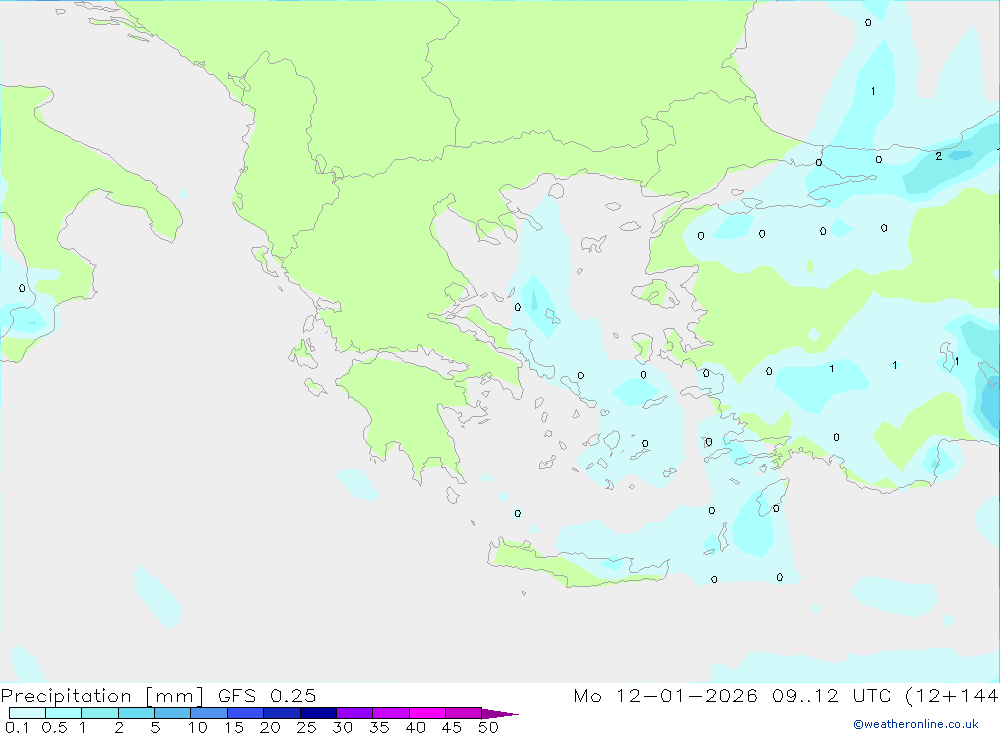Viewport: 1000px width, 733px height.
Task: Click the '09..12 UTC' time text
Action: (831, 695)
